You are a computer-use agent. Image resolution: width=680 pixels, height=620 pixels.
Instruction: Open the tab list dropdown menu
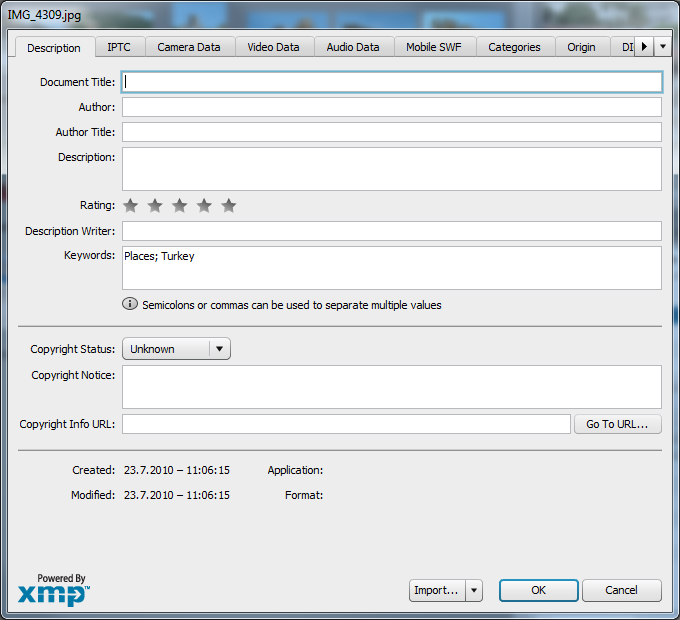click(x=662, y=47)
